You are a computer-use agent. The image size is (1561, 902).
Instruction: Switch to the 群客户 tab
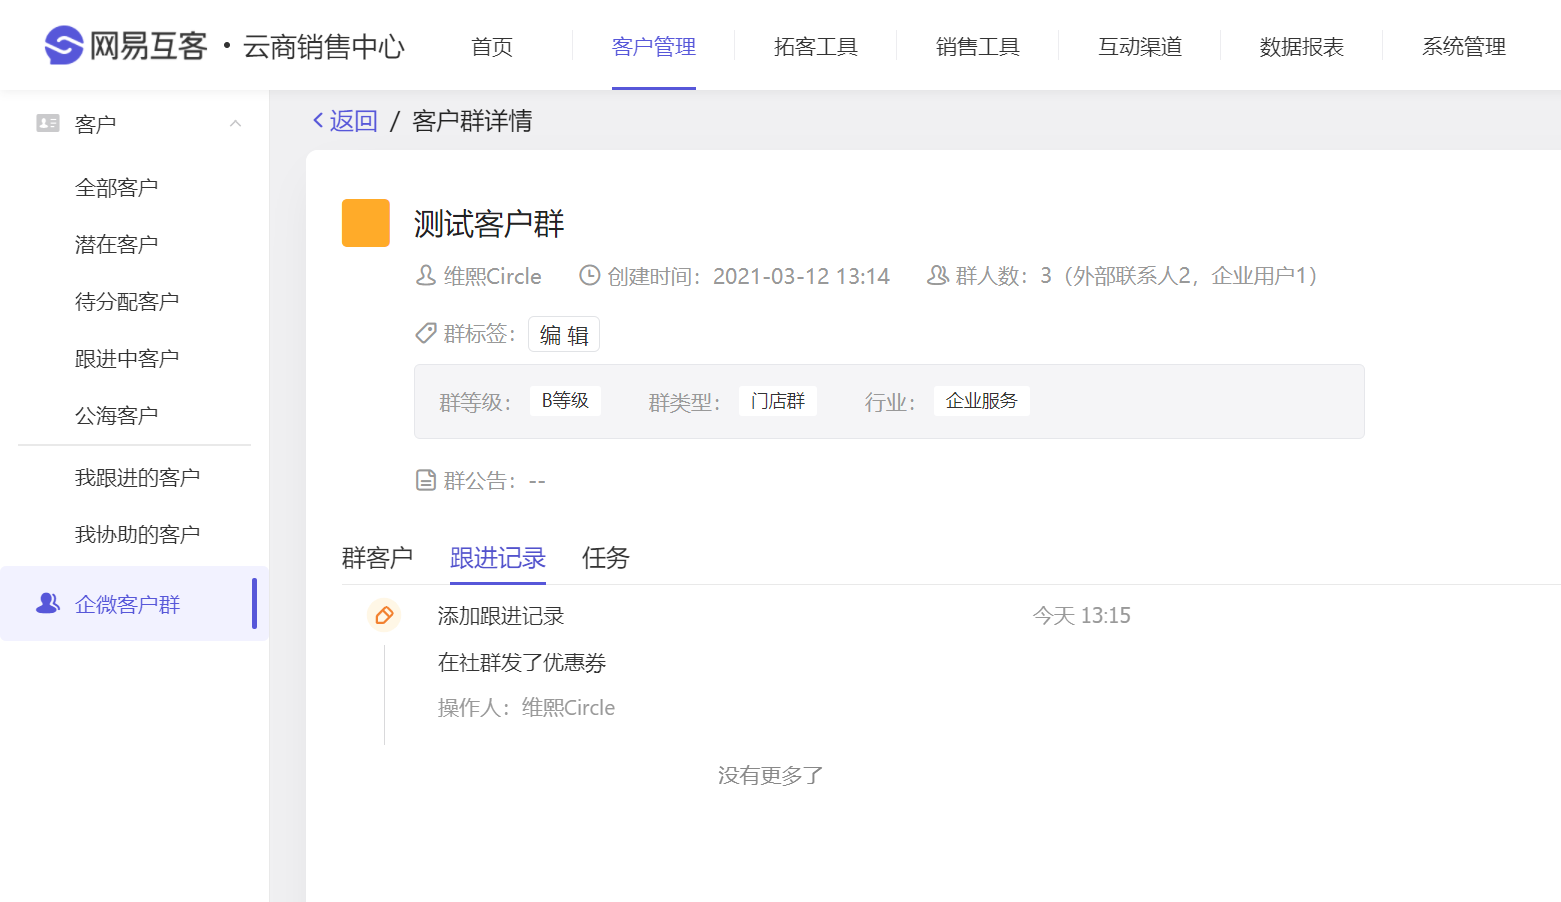377,558
